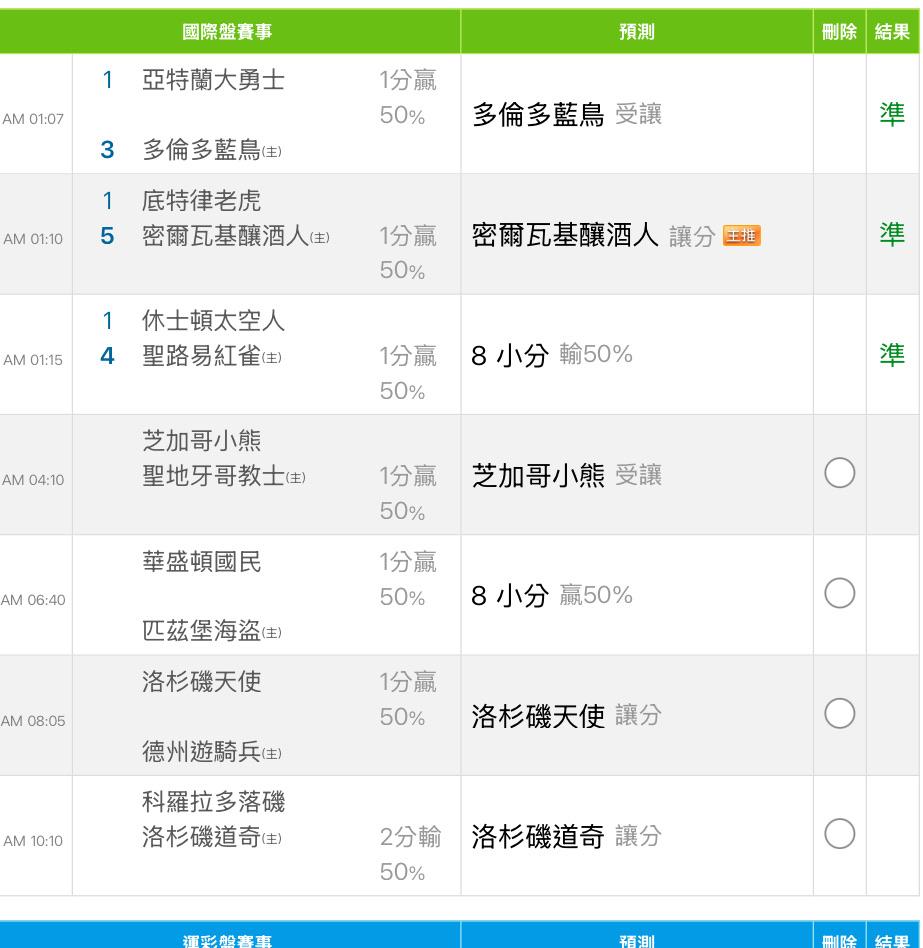
Task: Click 準 result for 多倫多藍鳥 prediction
Action: 892,114
